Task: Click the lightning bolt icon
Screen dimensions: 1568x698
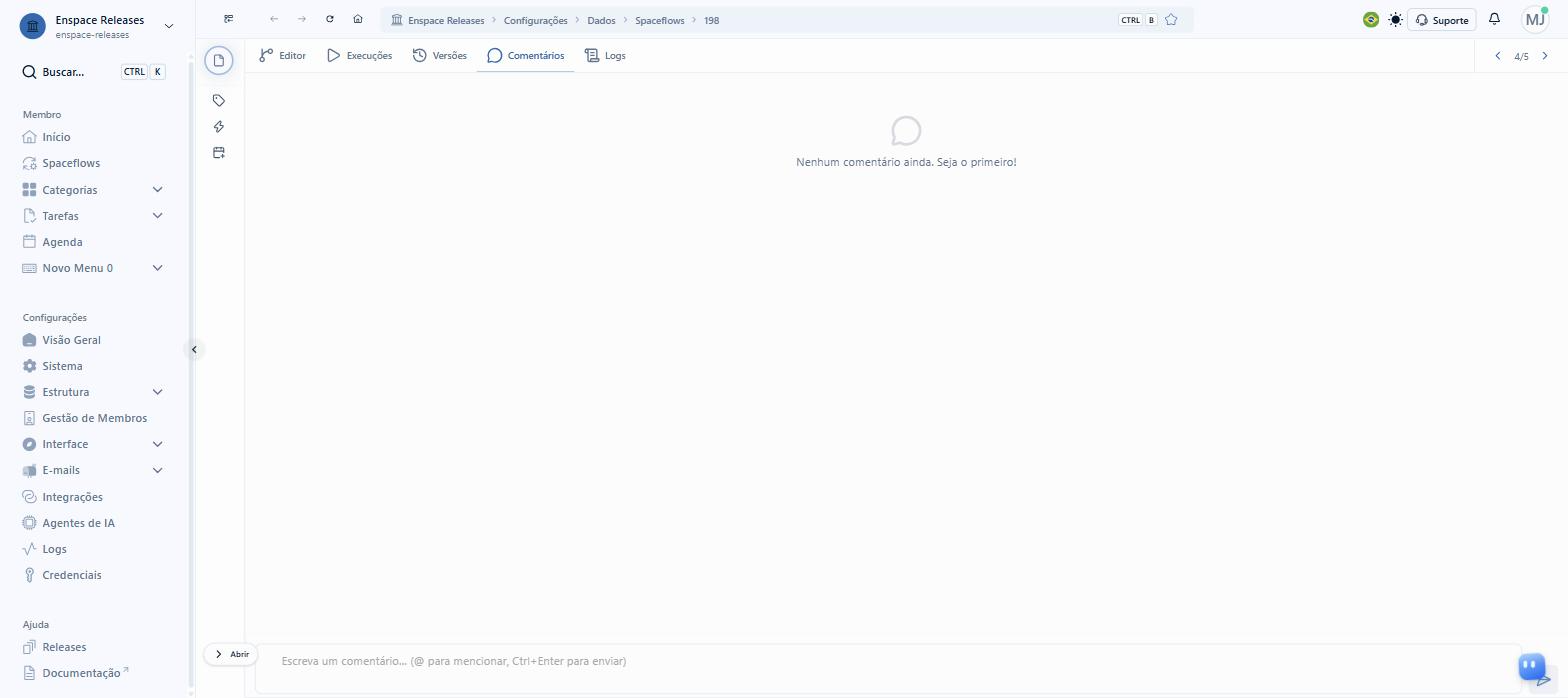Action: click(x=219, y=126)
